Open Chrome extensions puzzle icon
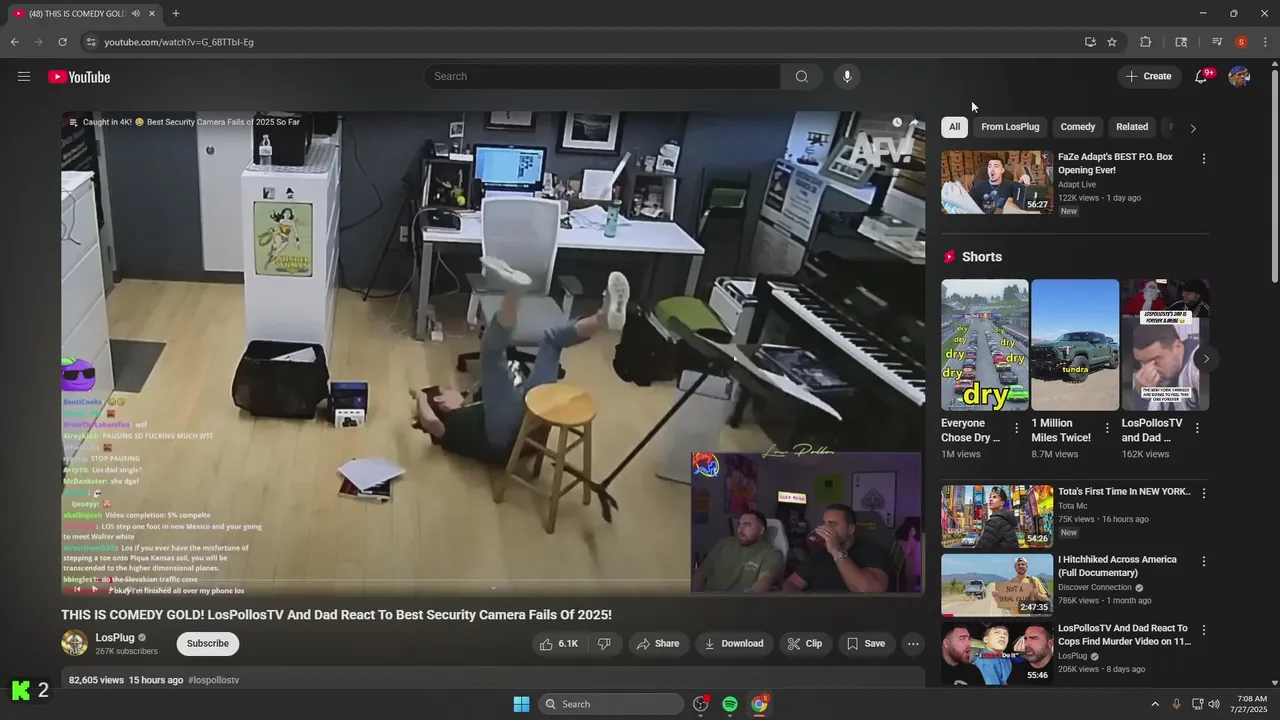 [x=1146, y=42]
